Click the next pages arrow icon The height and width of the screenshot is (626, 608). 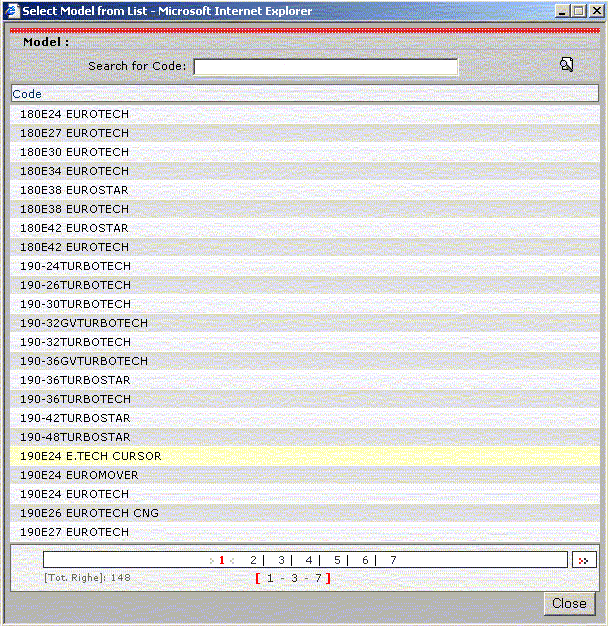(584, 560)
